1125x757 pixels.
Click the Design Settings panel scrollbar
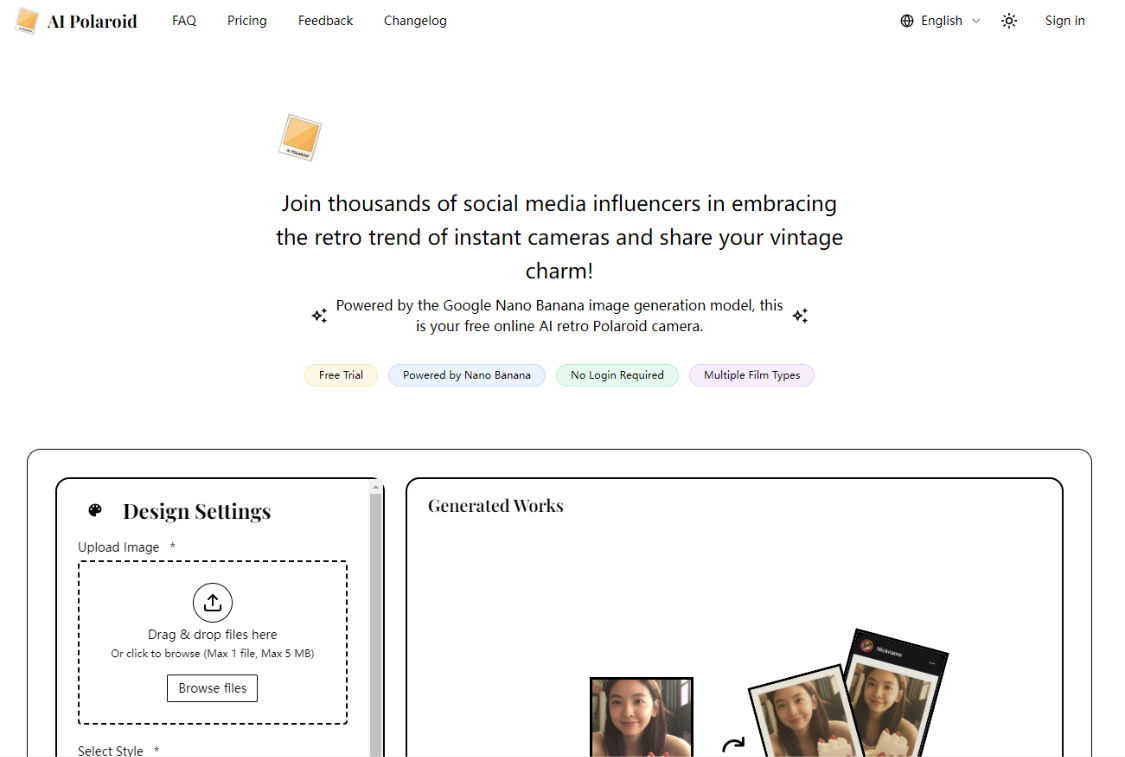click(x=374, y=620)
